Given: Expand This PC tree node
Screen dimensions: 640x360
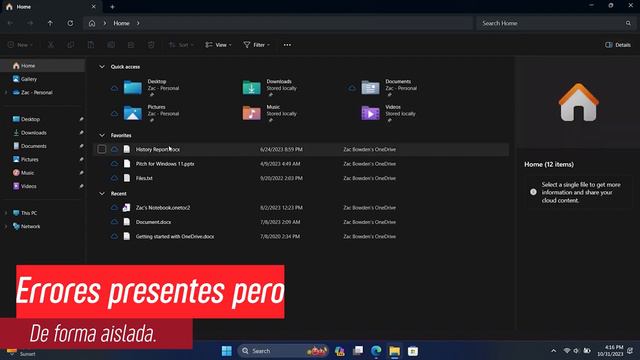Looking at the screenshot, I should pos(6,213).
